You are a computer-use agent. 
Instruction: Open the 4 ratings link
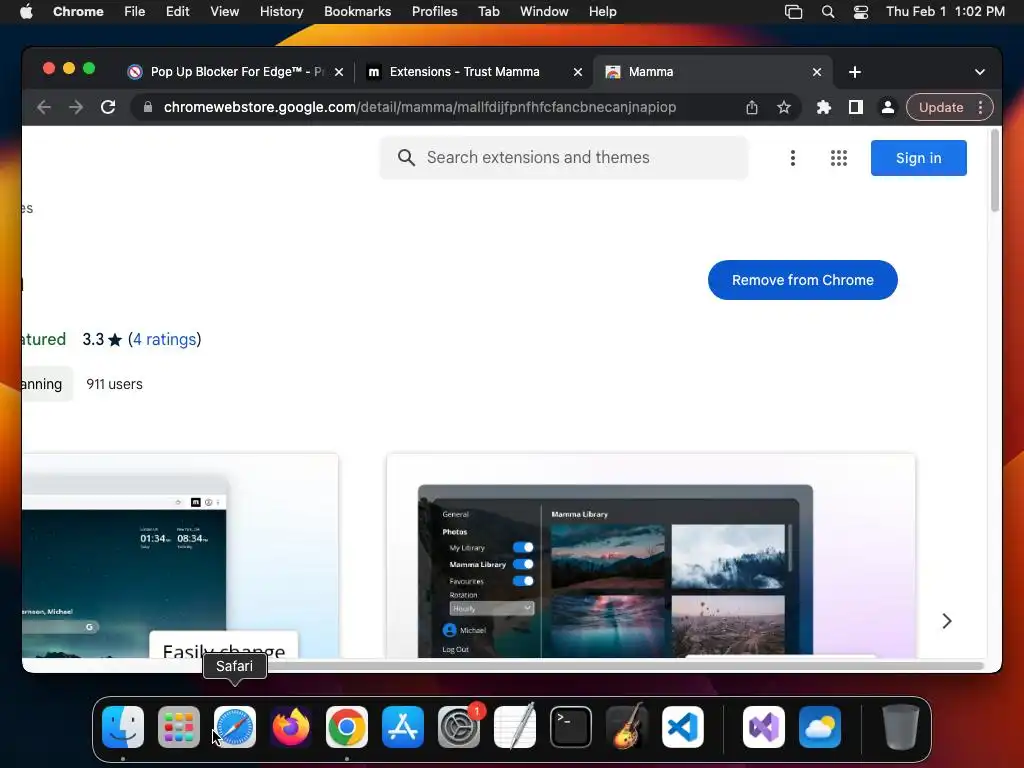pyautogui.click(x=165, y=340)
